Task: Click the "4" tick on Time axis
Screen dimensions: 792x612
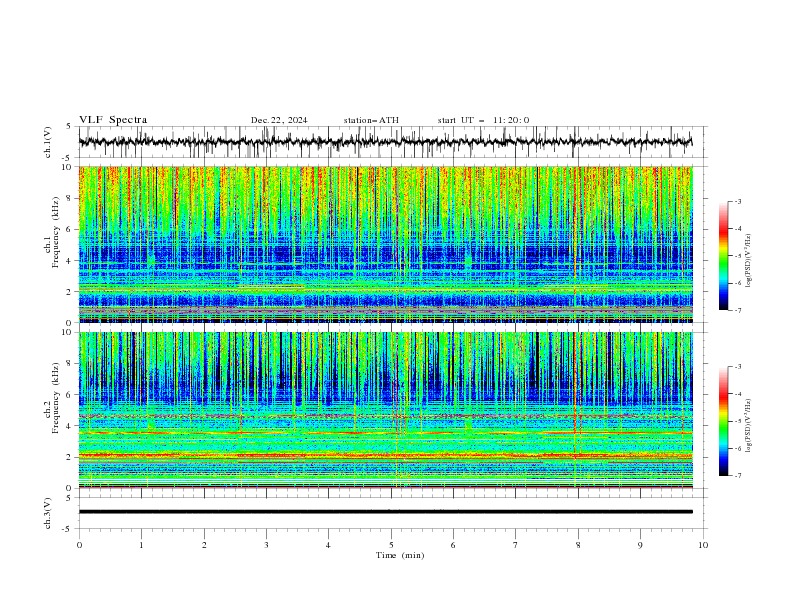Action: click(x=328, y=545)
